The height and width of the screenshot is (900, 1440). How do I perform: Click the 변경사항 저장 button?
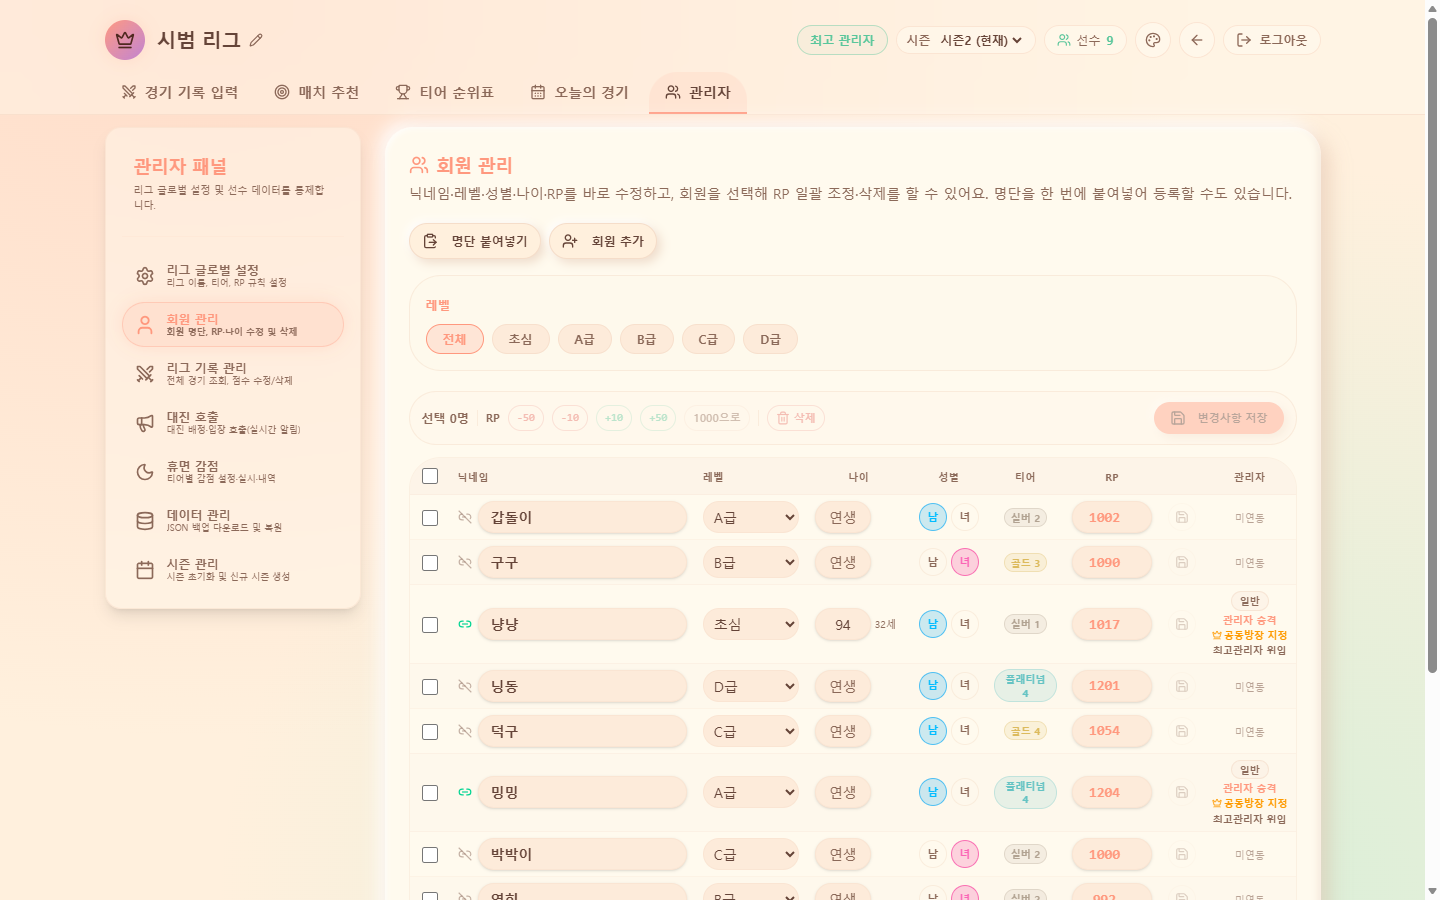[1218, 418]
